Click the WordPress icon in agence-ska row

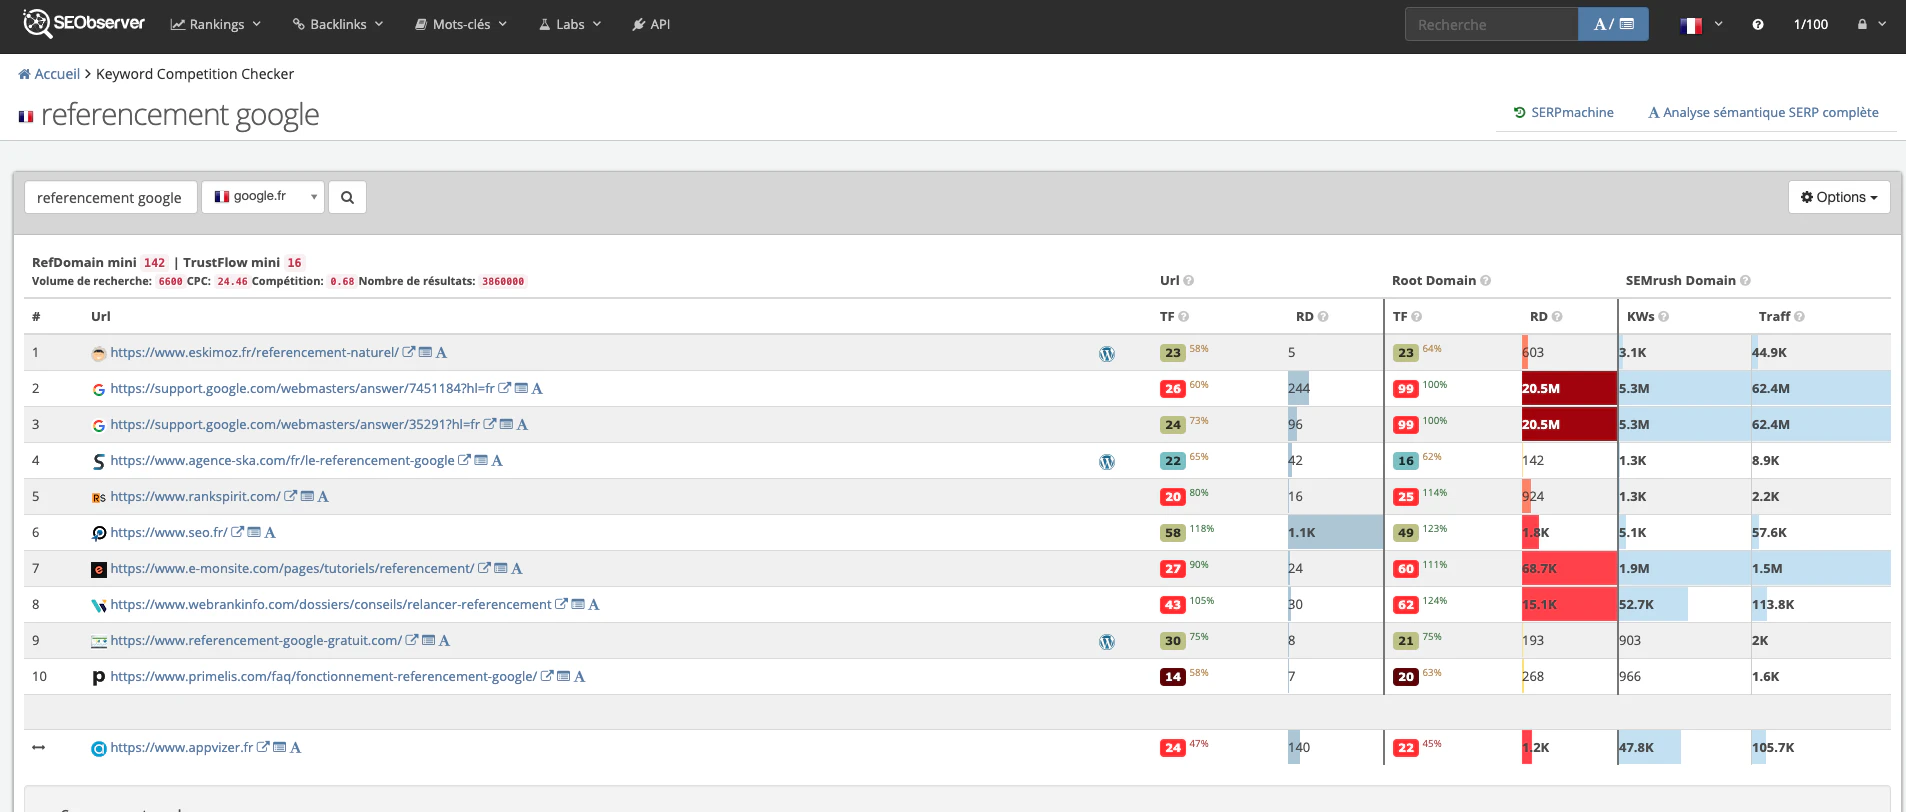tap(1107, 462)
